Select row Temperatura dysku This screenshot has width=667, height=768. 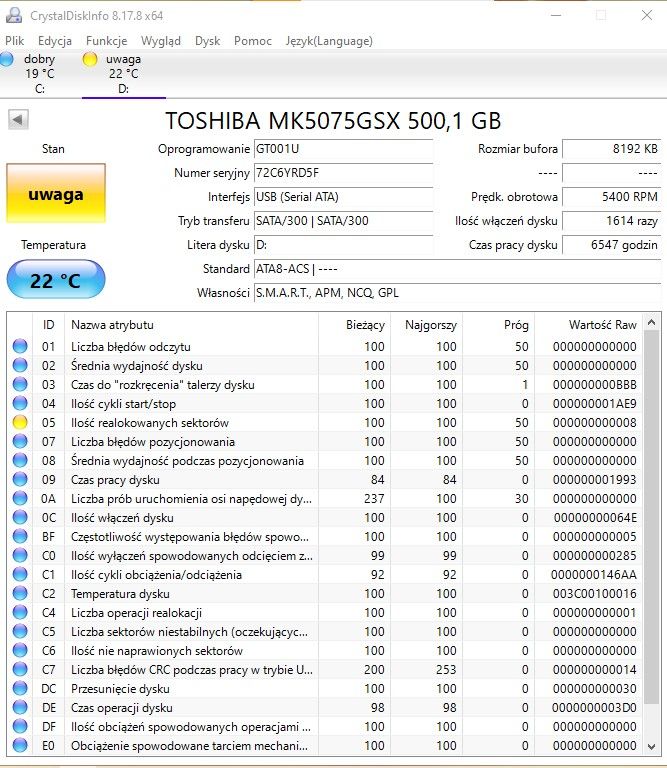[325, 594]
